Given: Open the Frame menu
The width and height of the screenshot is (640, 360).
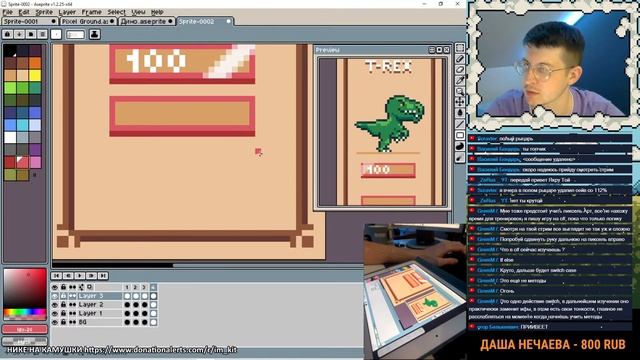Looking at the screenshot, I should [91, 12].
